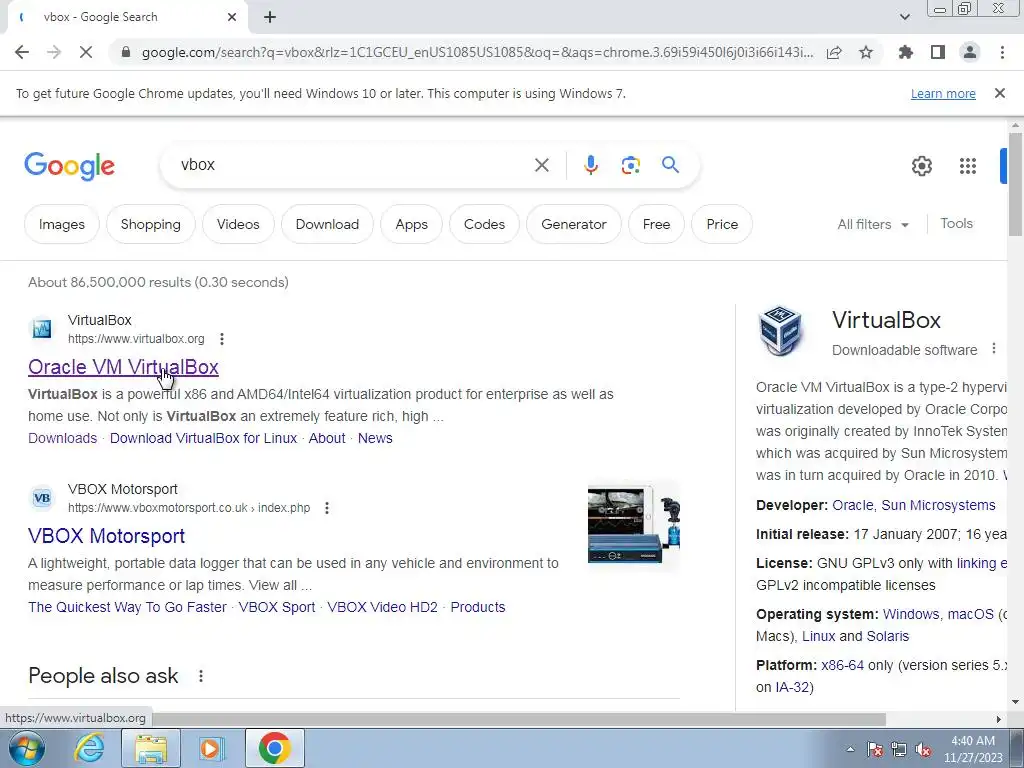Start voice search with microphone

[x=590, y=165]
